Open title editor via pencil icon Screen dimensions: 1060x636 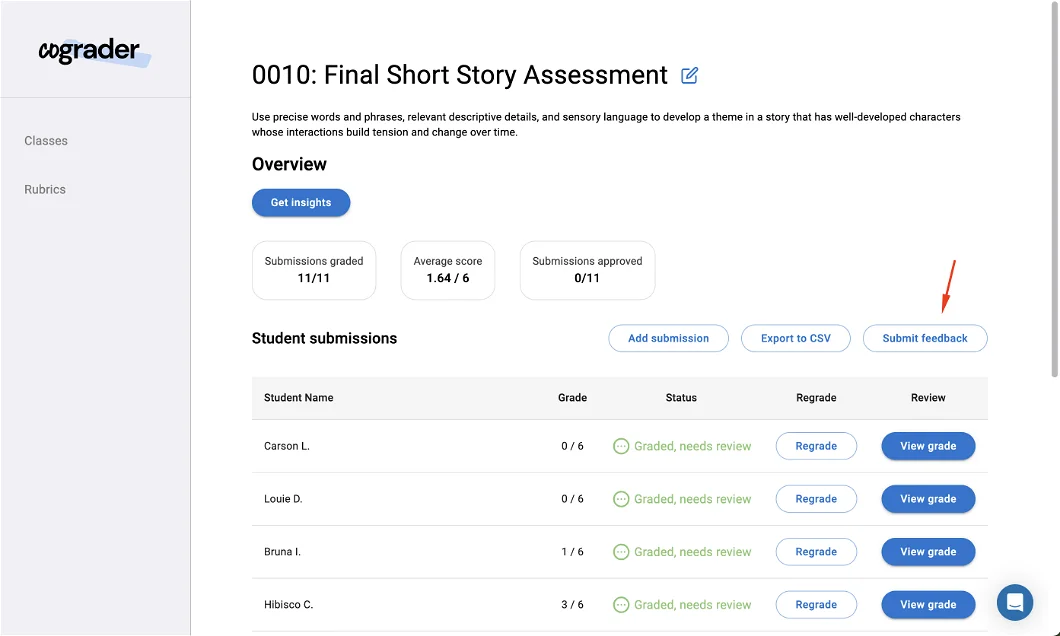tap(690, 74)
